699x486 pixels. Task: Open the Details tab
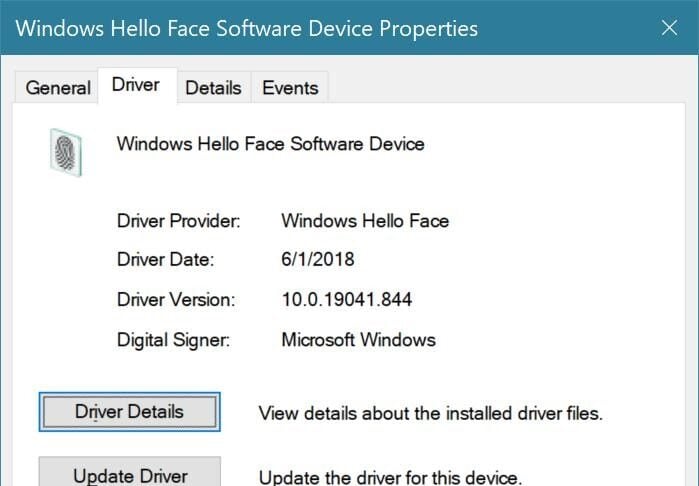coord(214,88)
